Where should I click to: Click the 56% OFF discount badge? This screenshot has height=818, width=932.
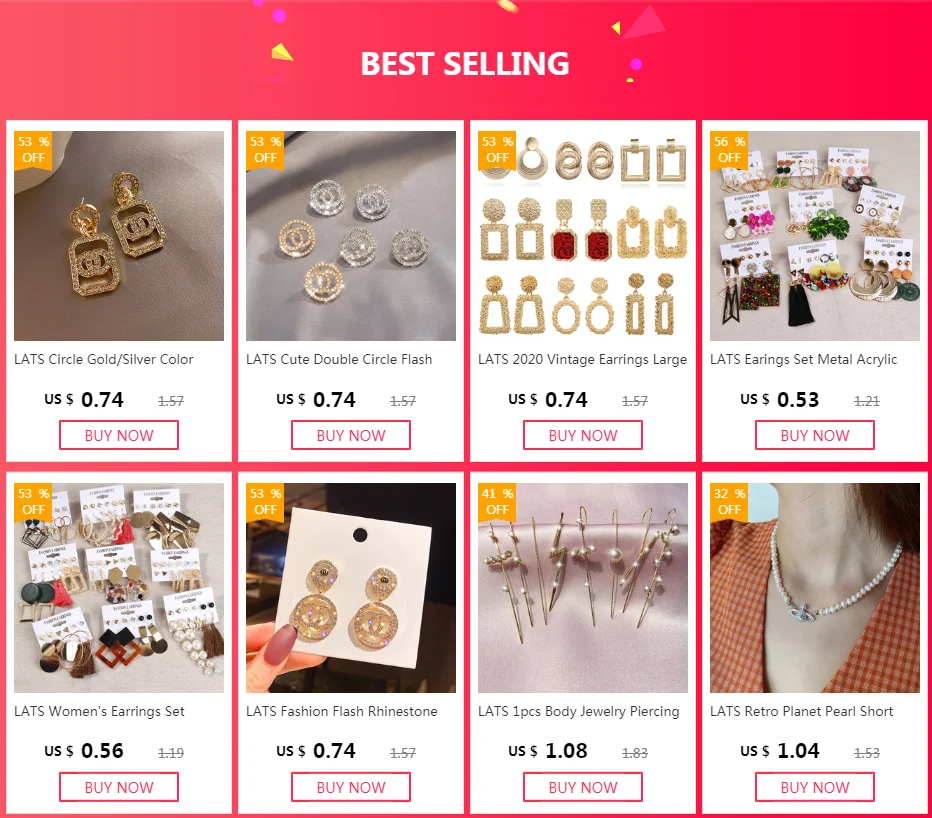point(729,150)
